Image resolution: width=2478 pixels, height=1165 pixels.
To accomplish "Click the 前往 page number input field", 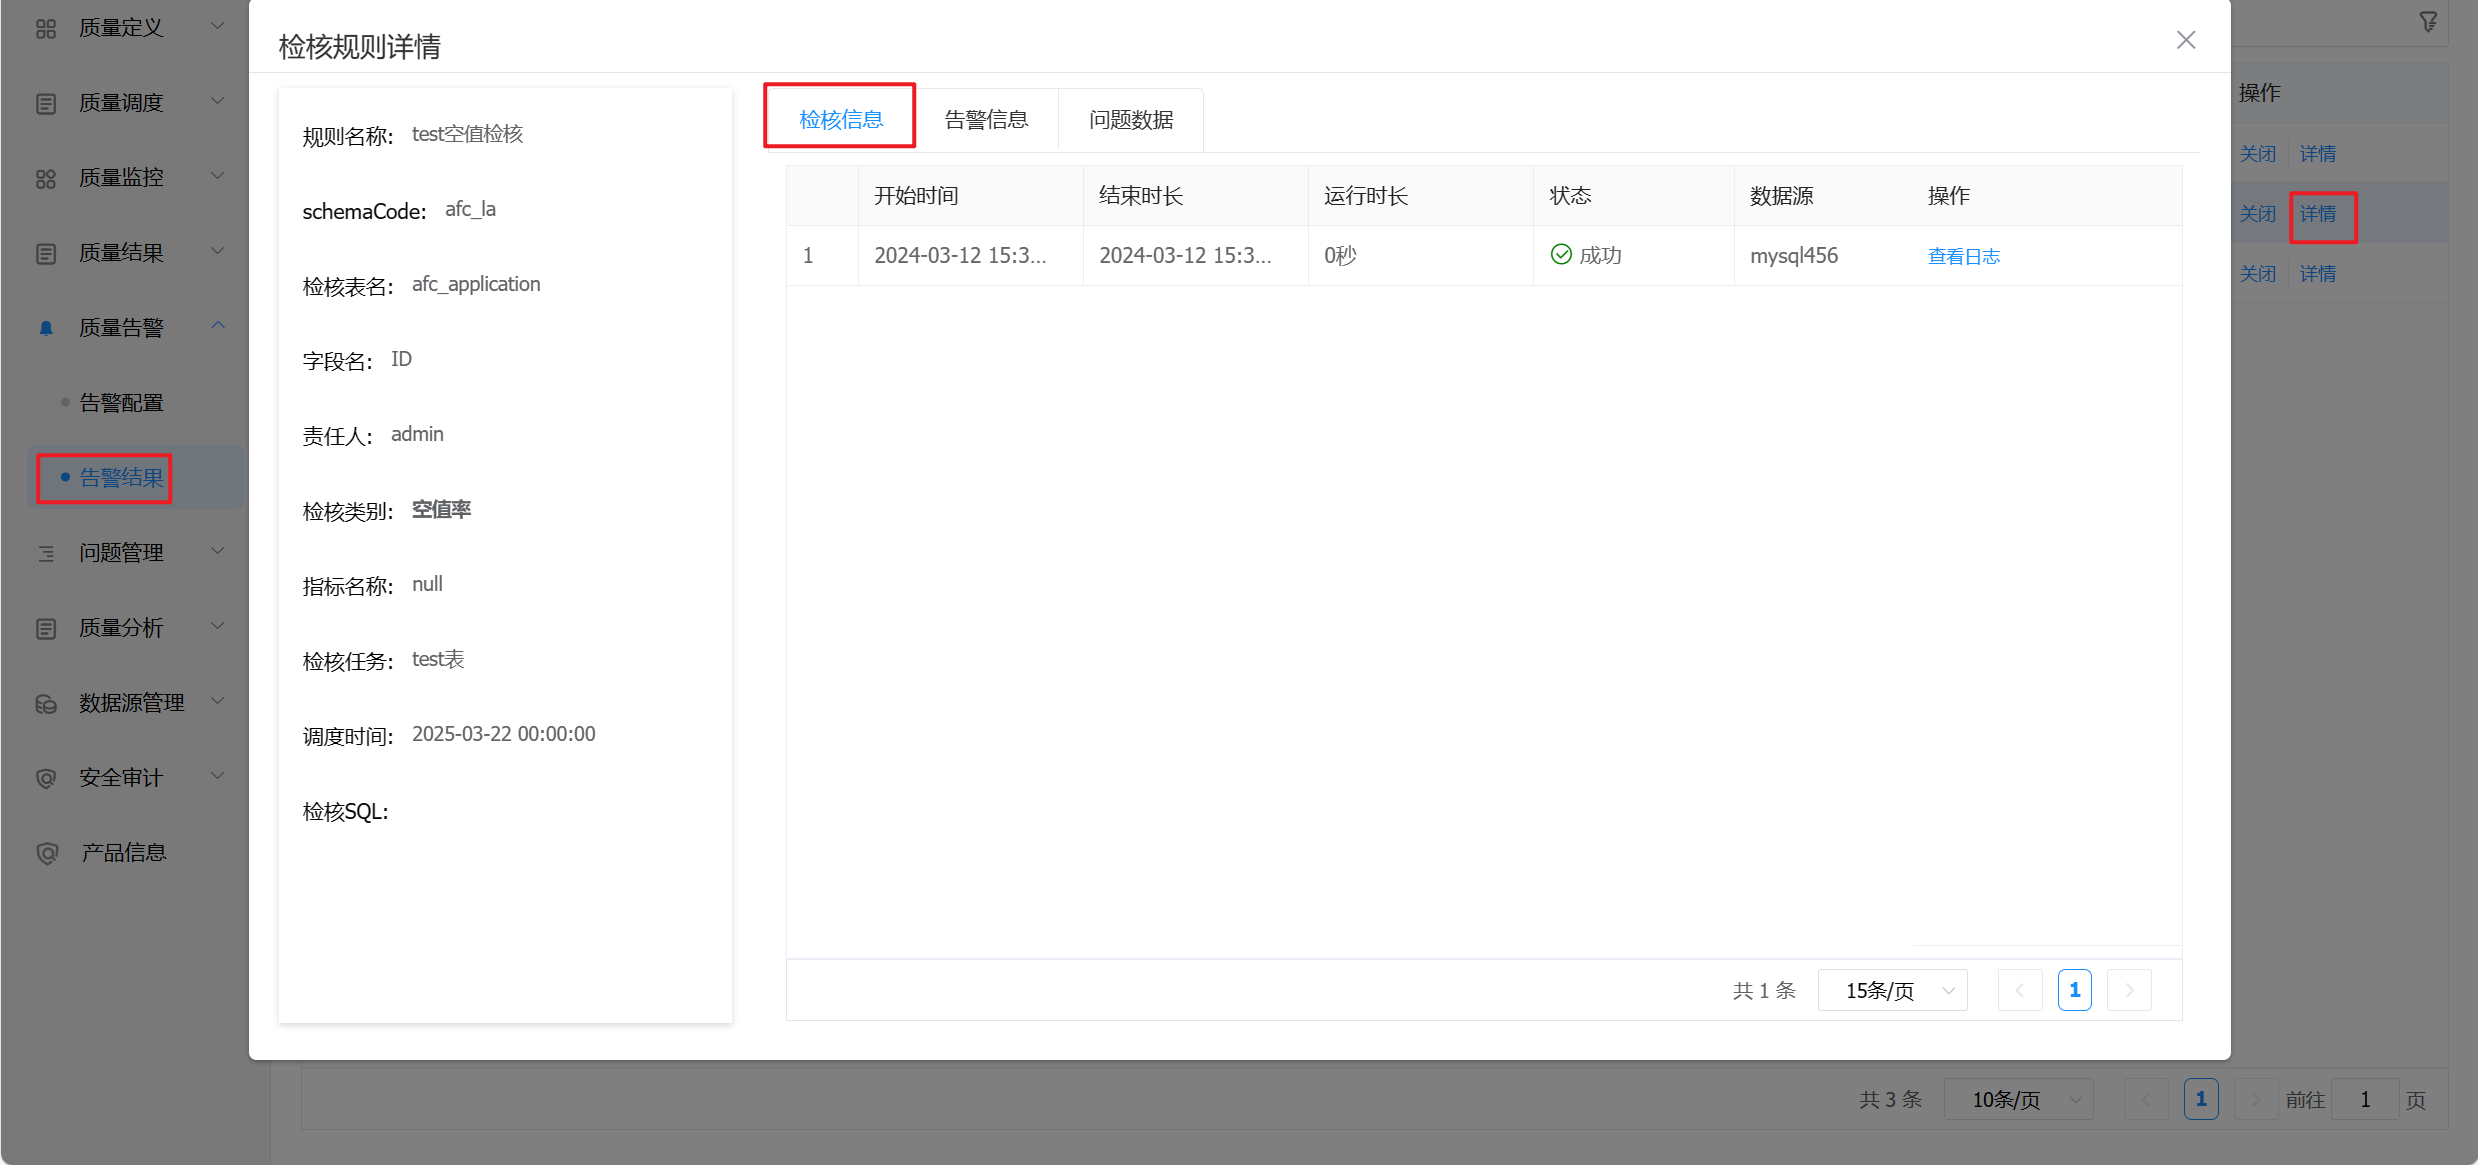I will pos(2364,1100).
